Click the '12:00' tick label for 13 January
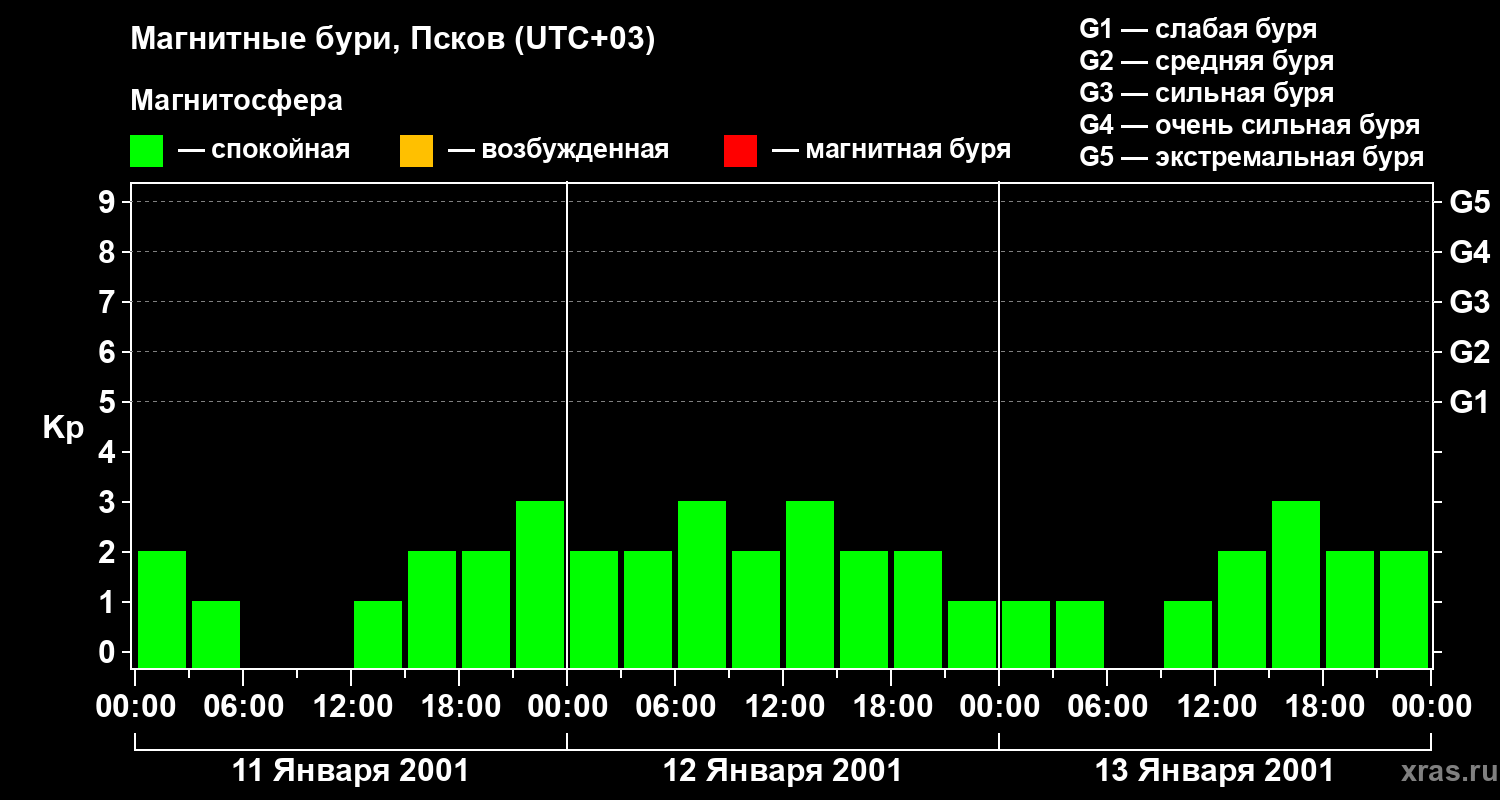 click(1215, 707)
